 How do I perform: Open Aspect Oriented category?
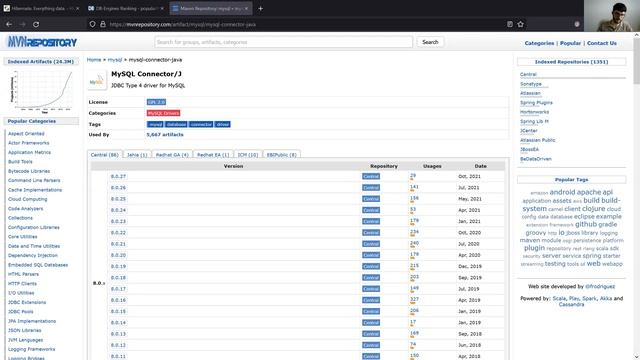pyautogui.click(x=26, y=133)
